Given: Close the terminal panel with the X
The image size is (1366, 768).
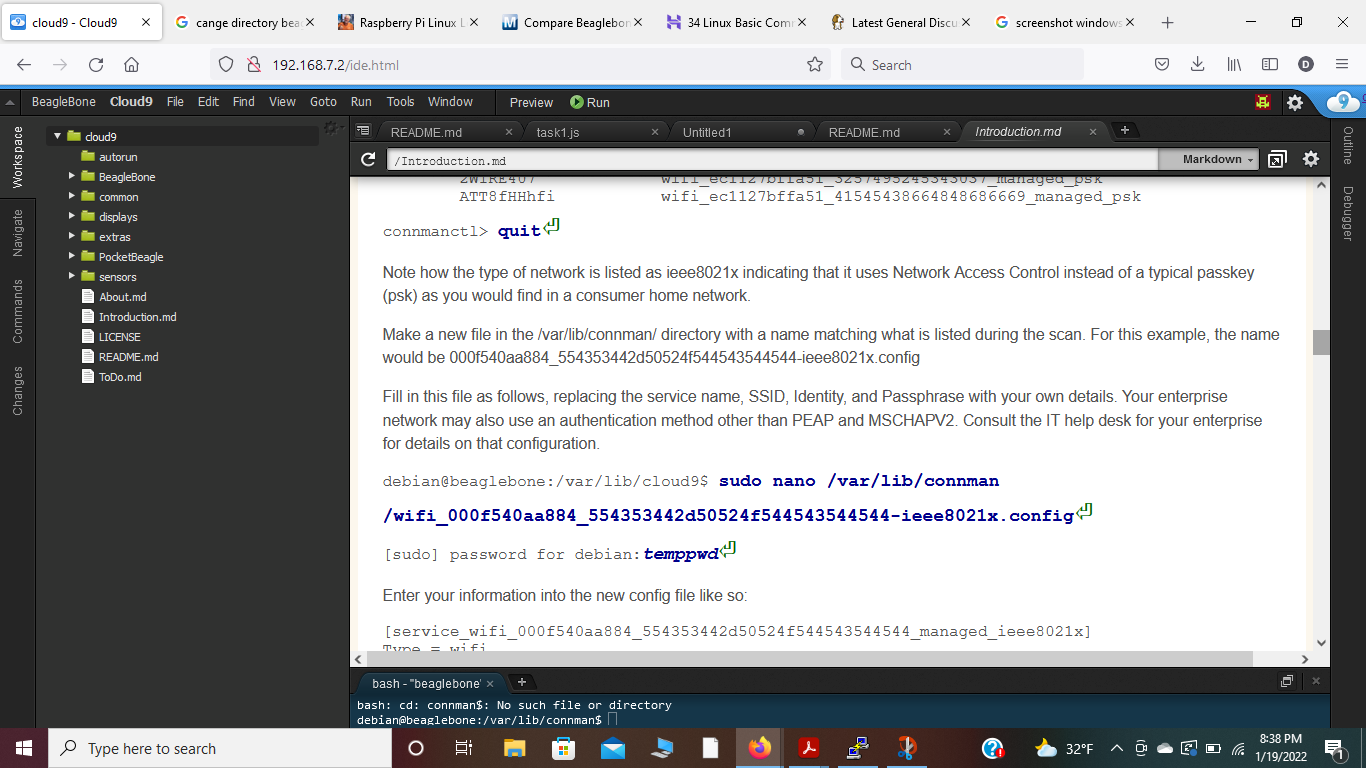Looking at the screenshot, I should pos(1314,681).
